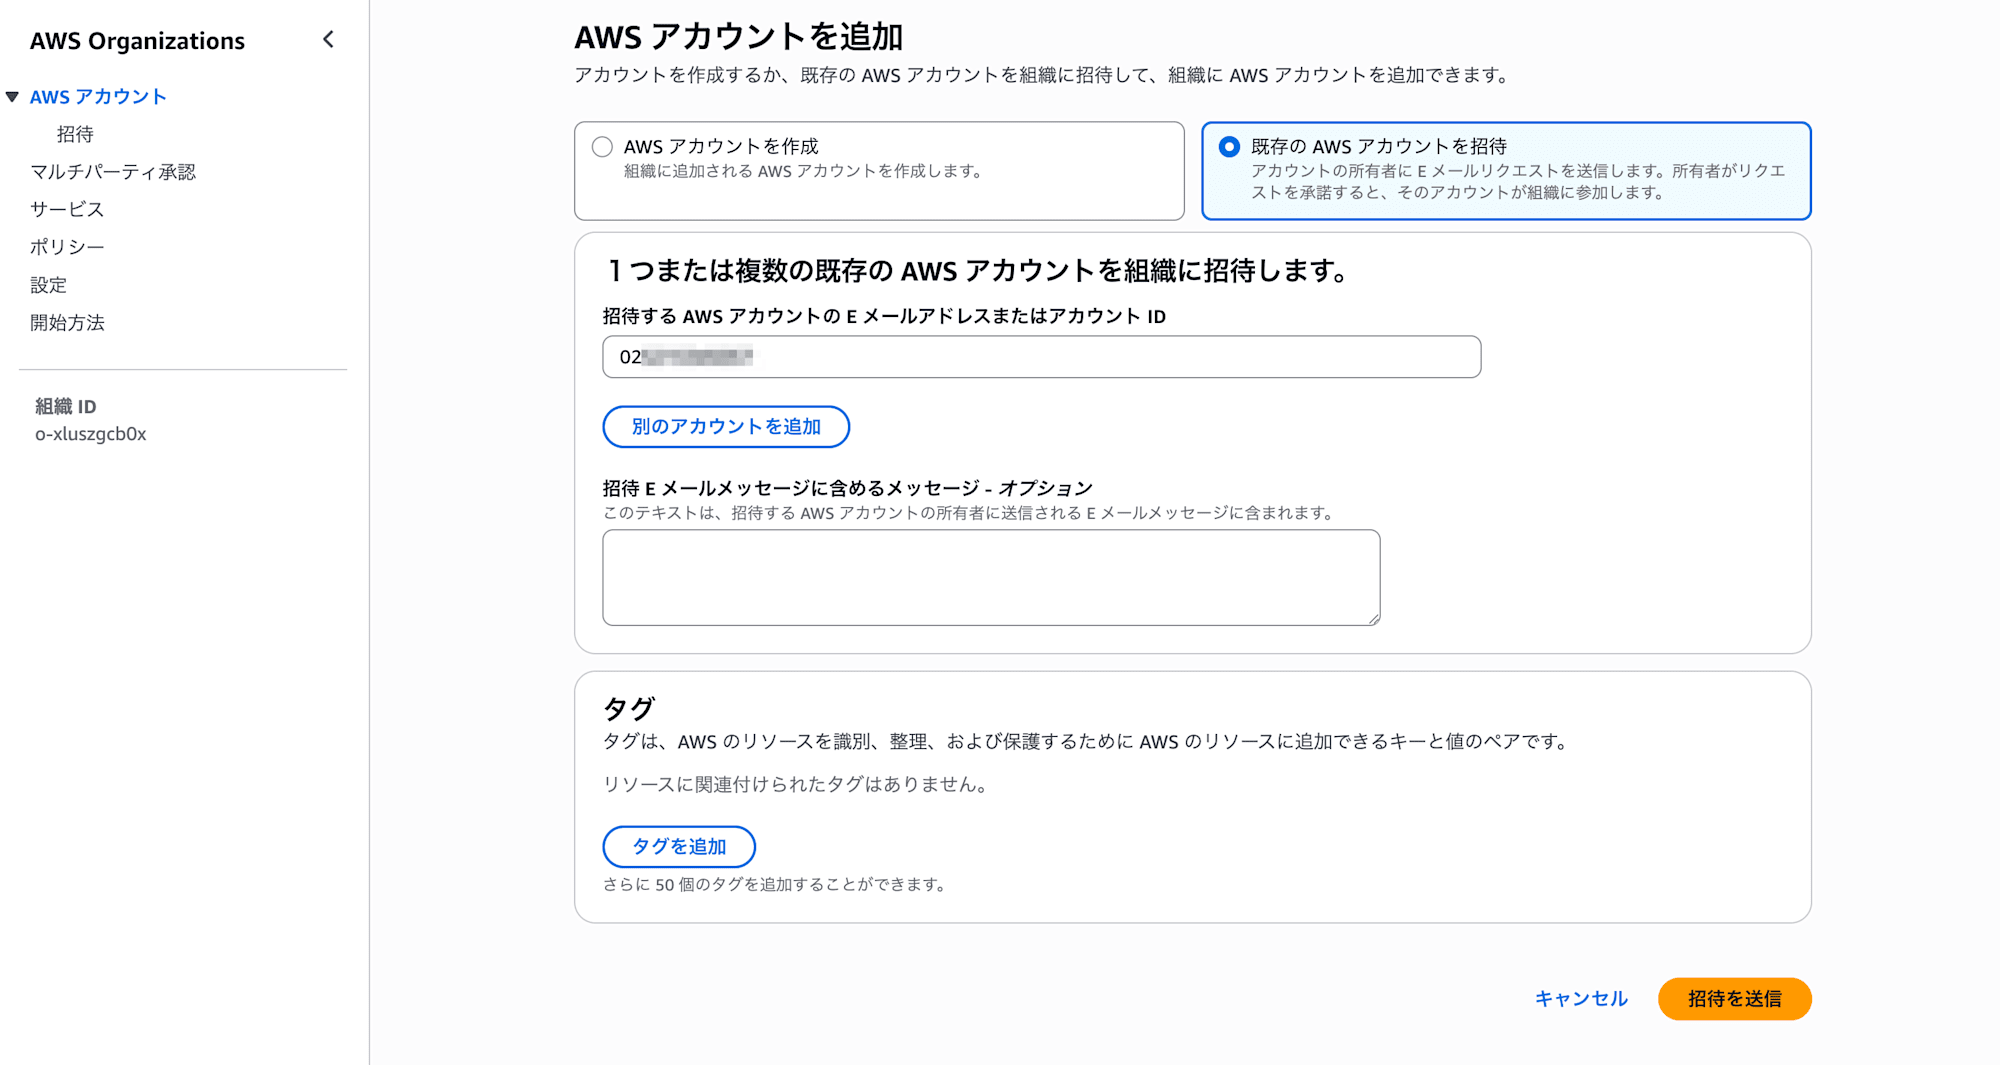Image resolution: width=2000 pixels, height=1065 pixels.
Task: Click the invitation message text area
Action: click(x=991, y=578)
